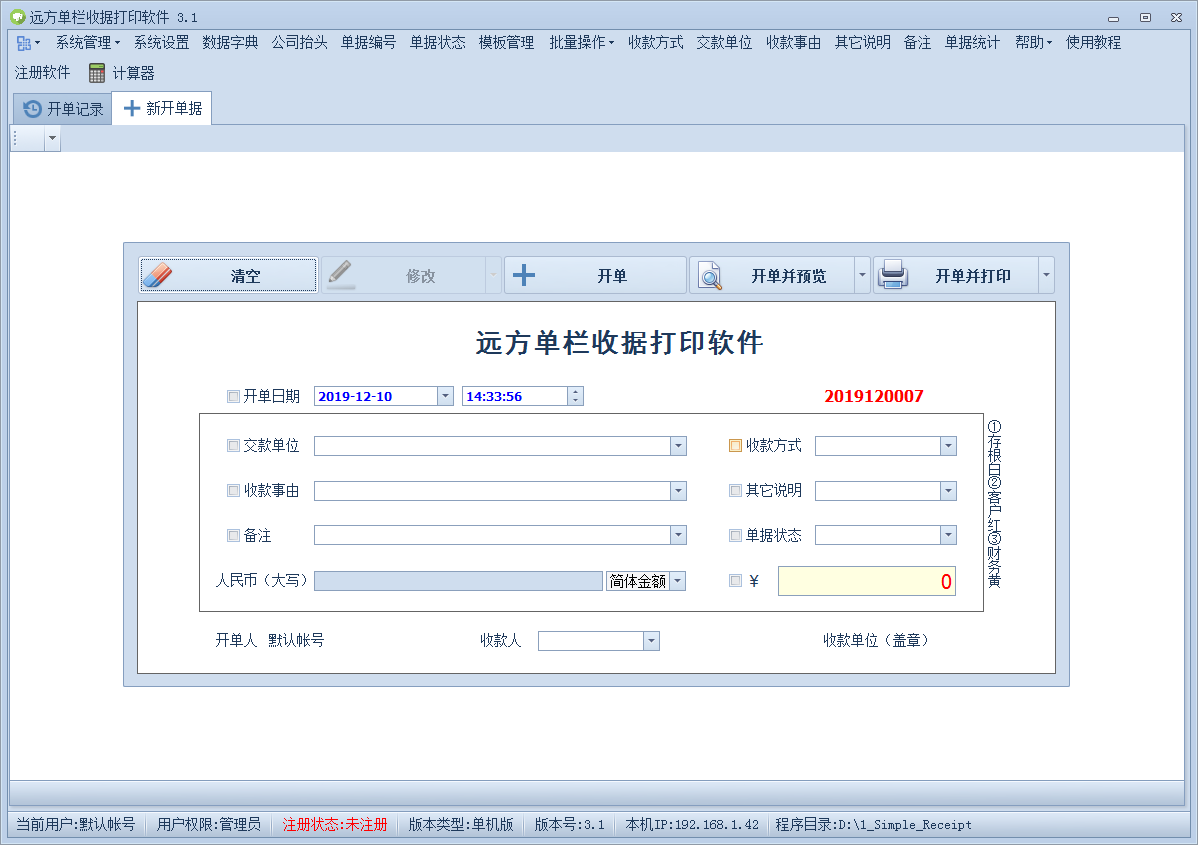This screenshot has height=845, width=1198.
Task: Click the 开单 button
Action: pos(595,275)
